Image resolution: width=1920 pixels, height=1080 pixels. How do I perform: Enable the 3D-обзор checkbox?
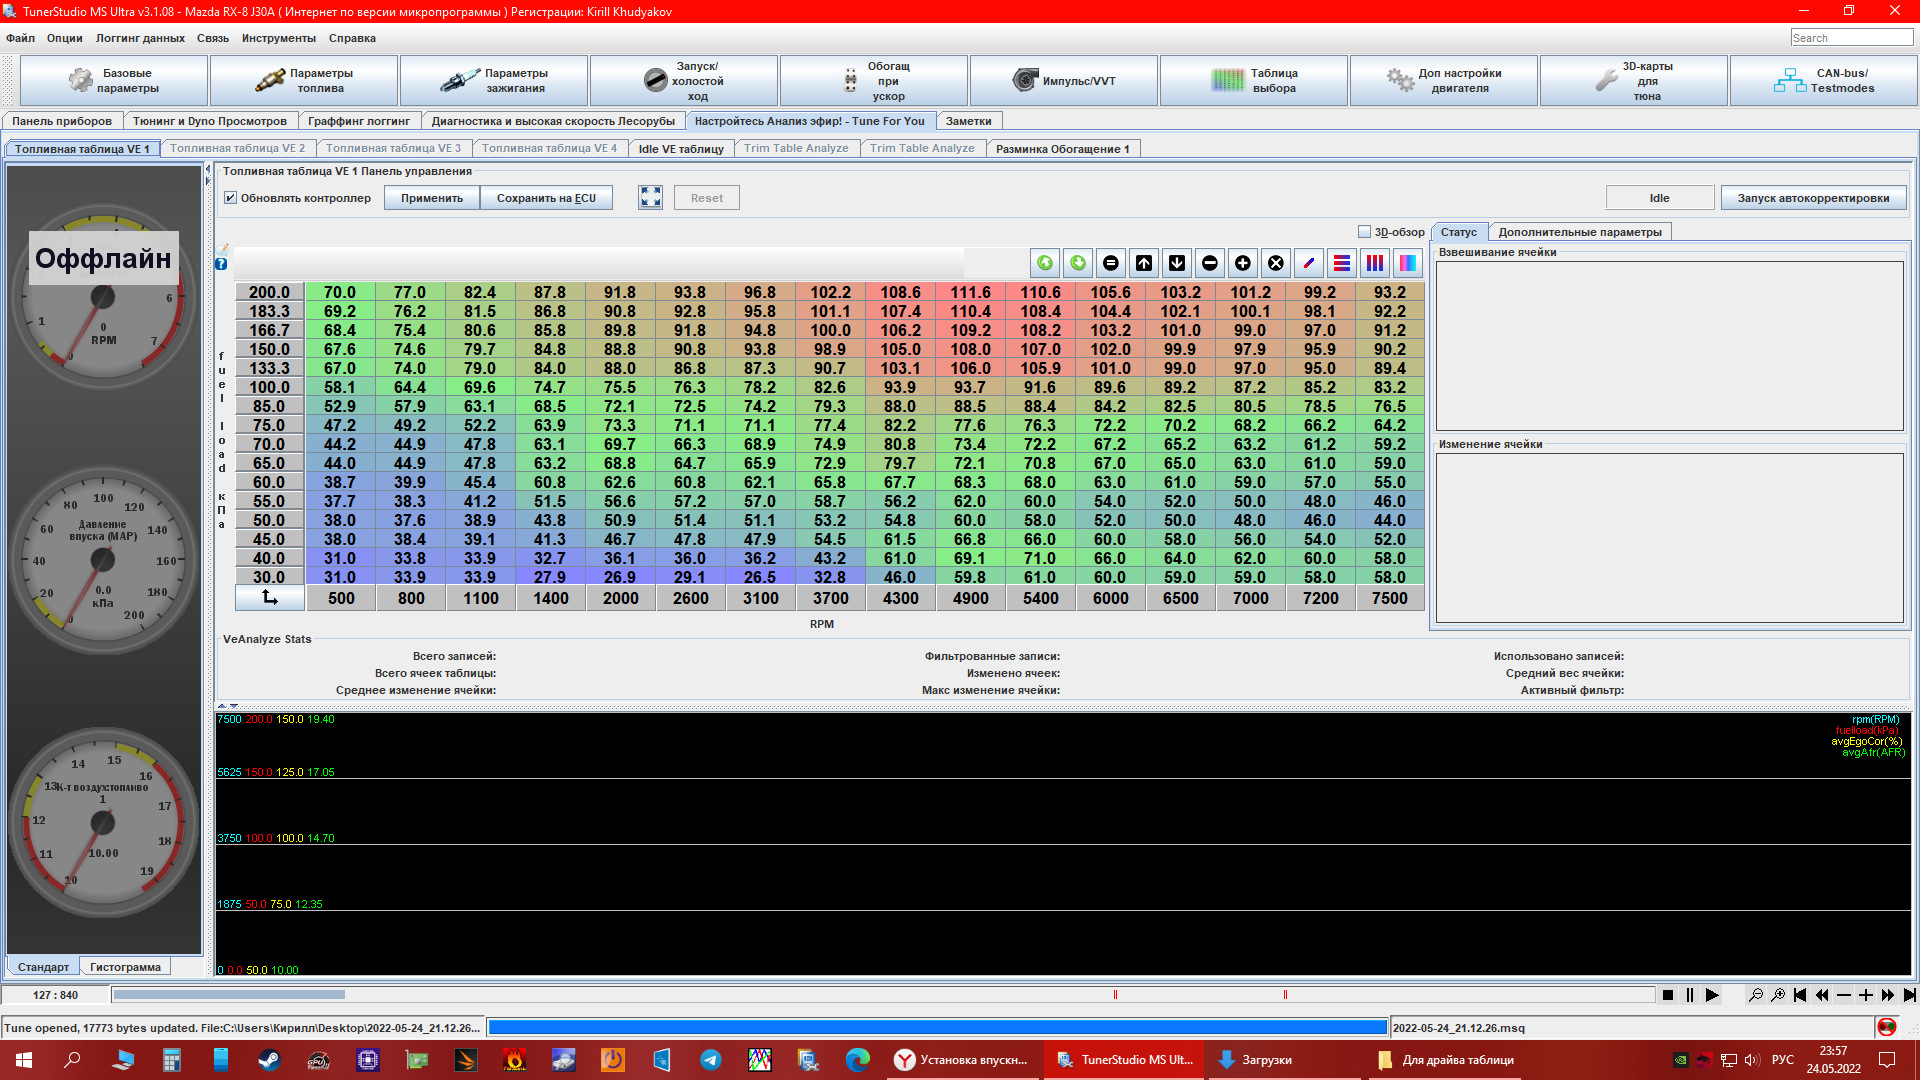tap(1364, 232)
